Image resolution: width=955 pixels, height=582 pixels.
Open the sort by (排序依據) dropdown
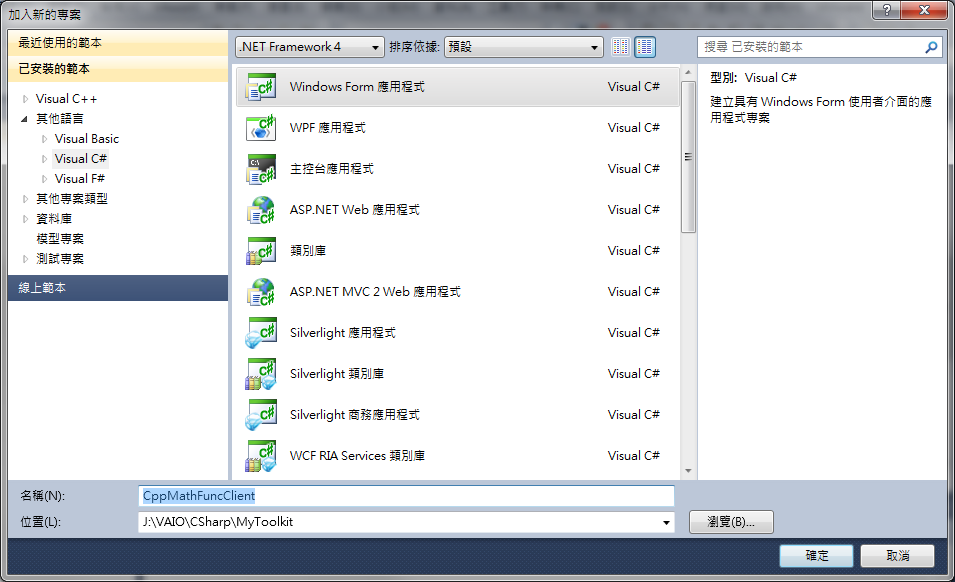click(524, 47)
